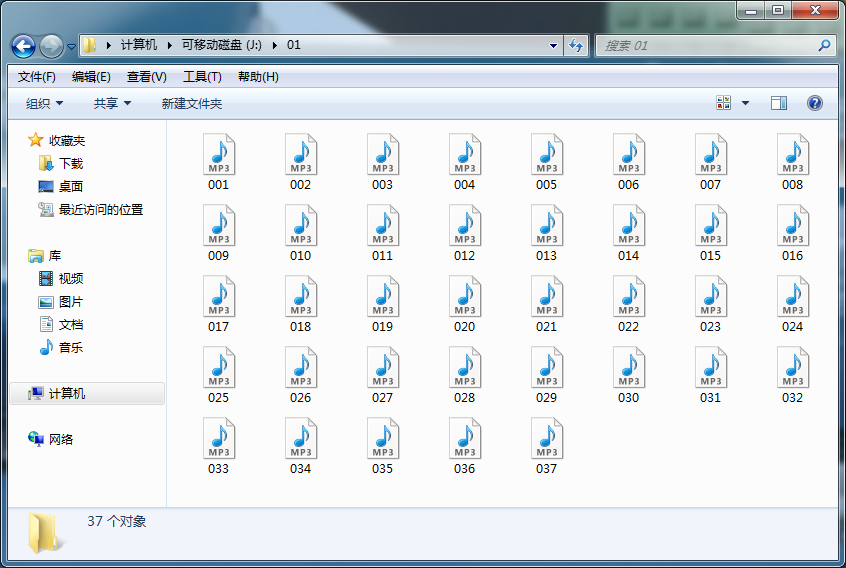Click the 37 个对象 status text
The width and height of the screenshot is (846, 568).
click(117, 521)
